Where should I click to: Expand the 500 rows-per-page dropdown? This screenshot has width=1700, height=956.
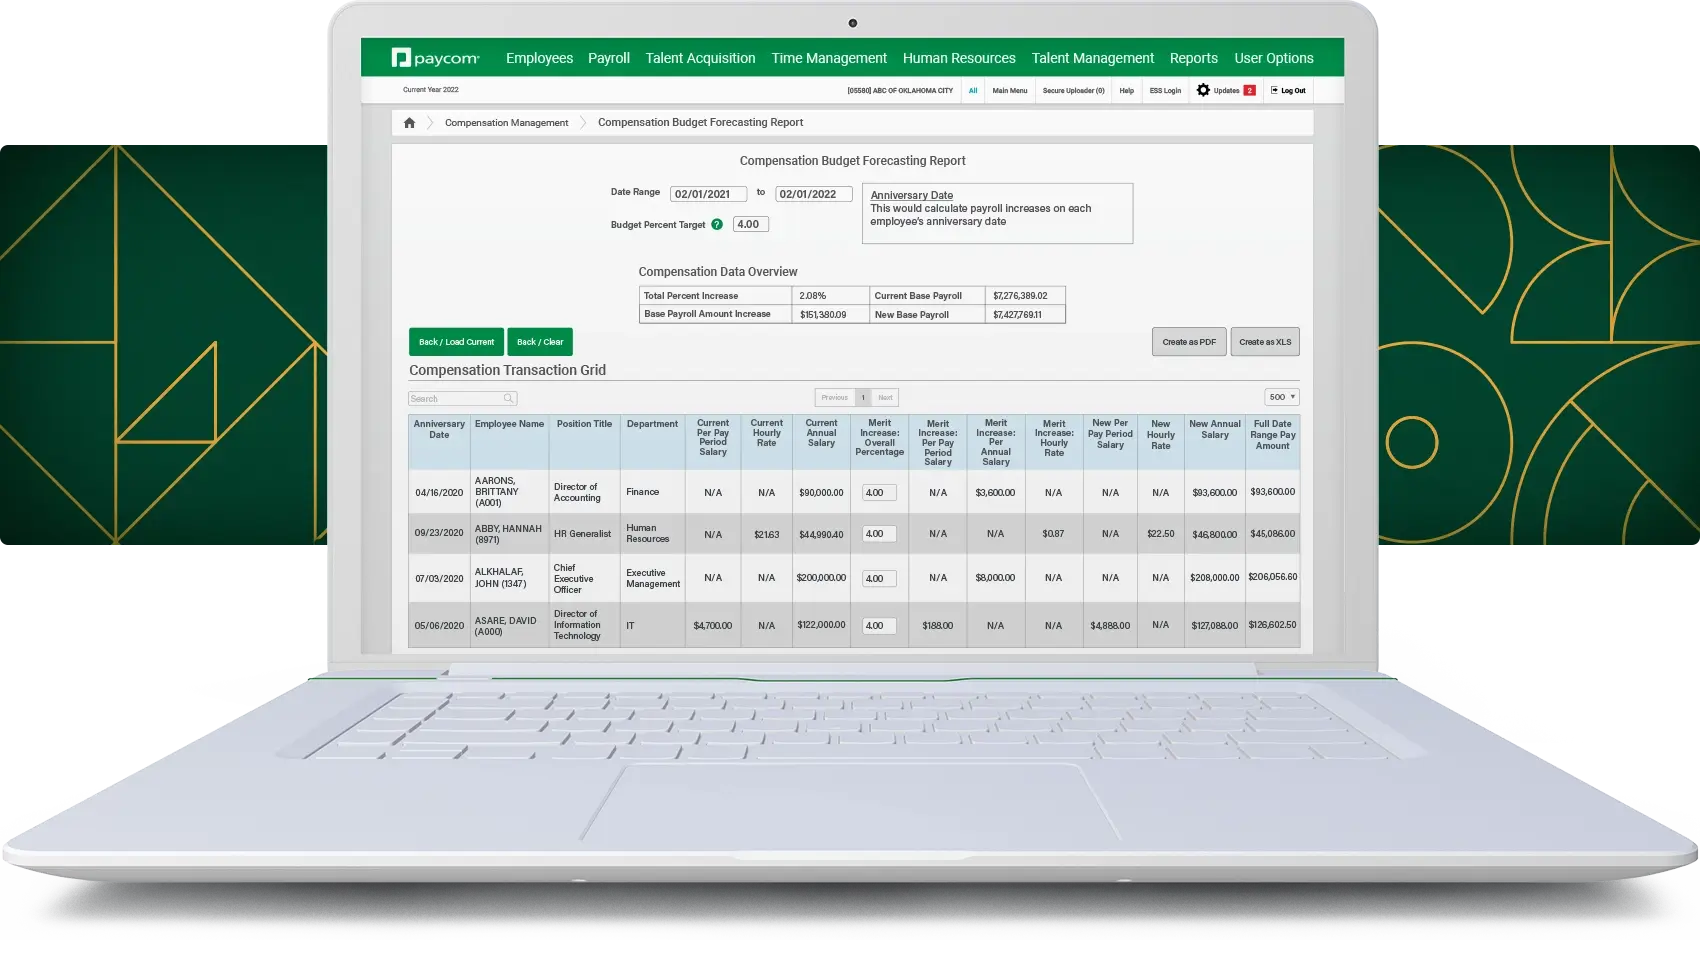coord(1281,397)
